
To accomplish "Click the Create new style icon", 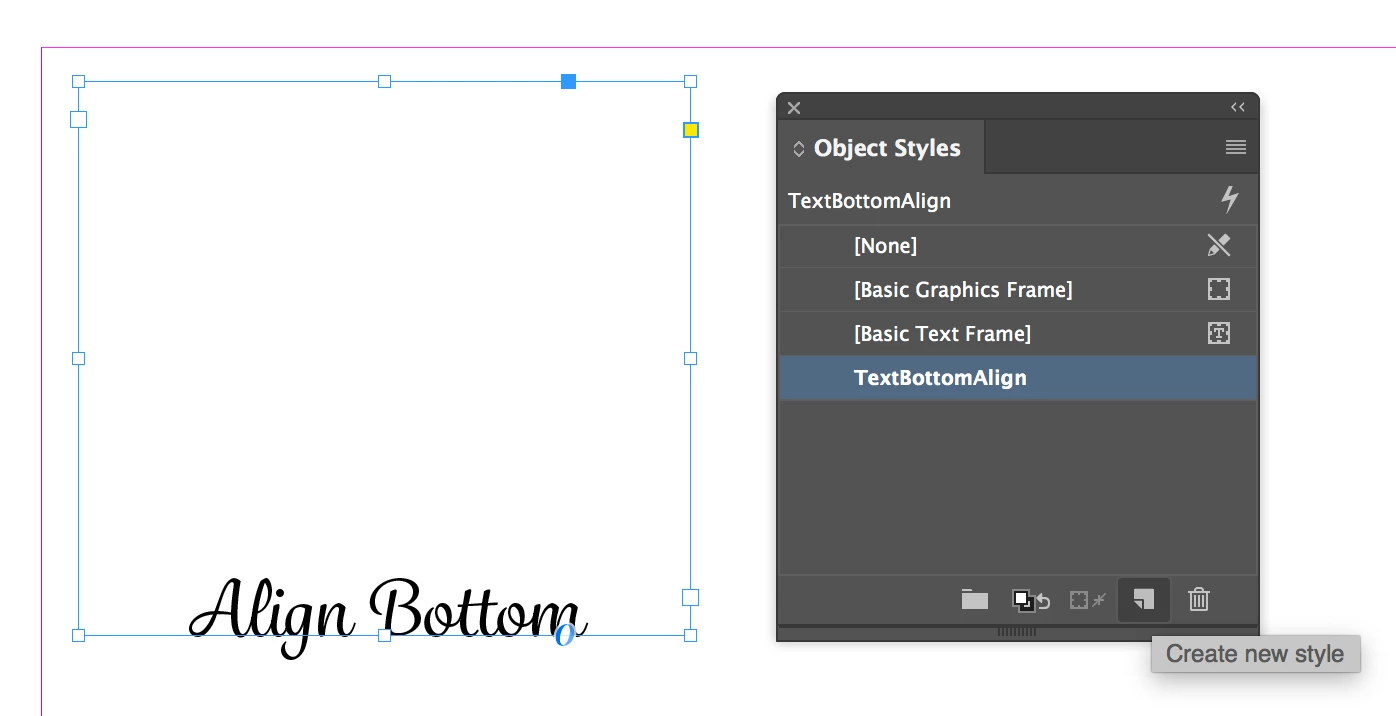I will point(1143,600).
